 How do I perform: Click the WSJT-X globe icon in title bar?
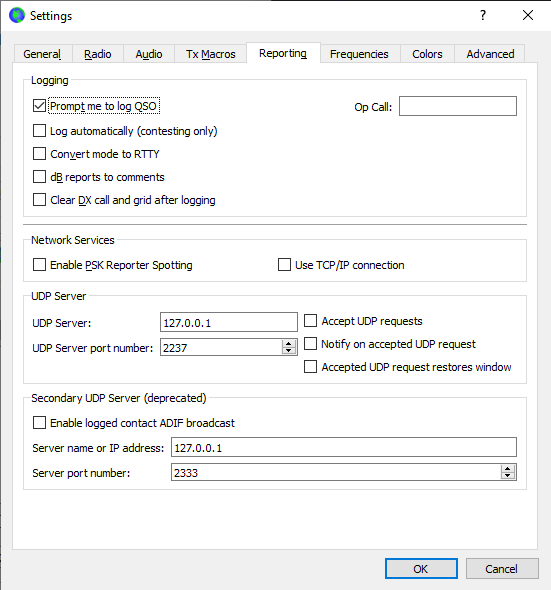coord(17,15)
